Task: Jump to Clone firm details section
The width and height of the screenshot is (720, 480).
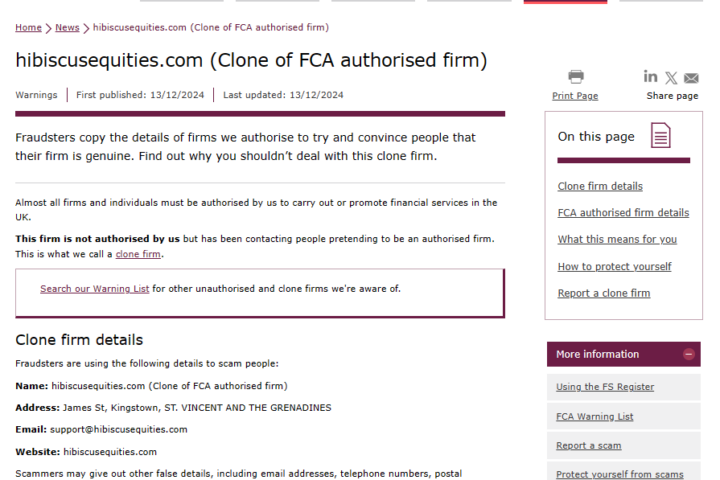Action: (x=600, y=186)
